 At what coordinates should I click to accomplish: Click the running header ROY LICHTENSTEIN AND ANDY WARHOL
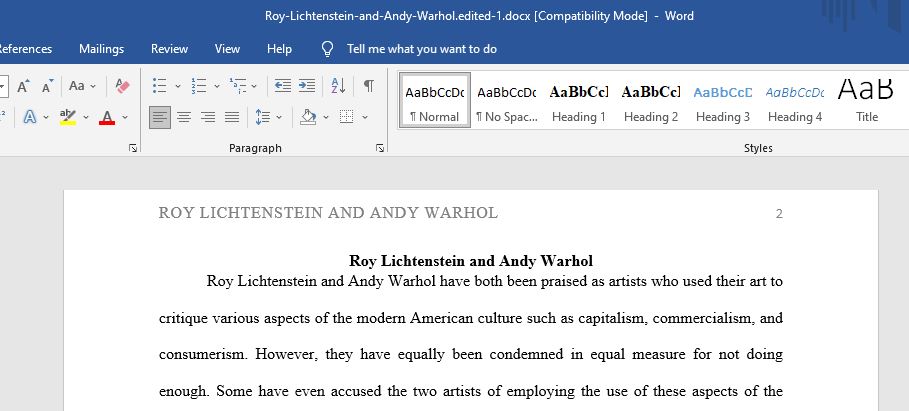click(328, 213)
